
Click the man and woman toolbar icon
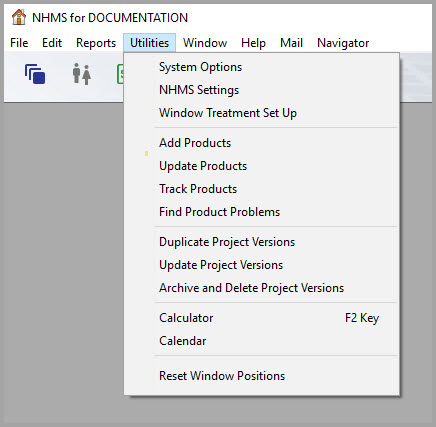[82, 74]
